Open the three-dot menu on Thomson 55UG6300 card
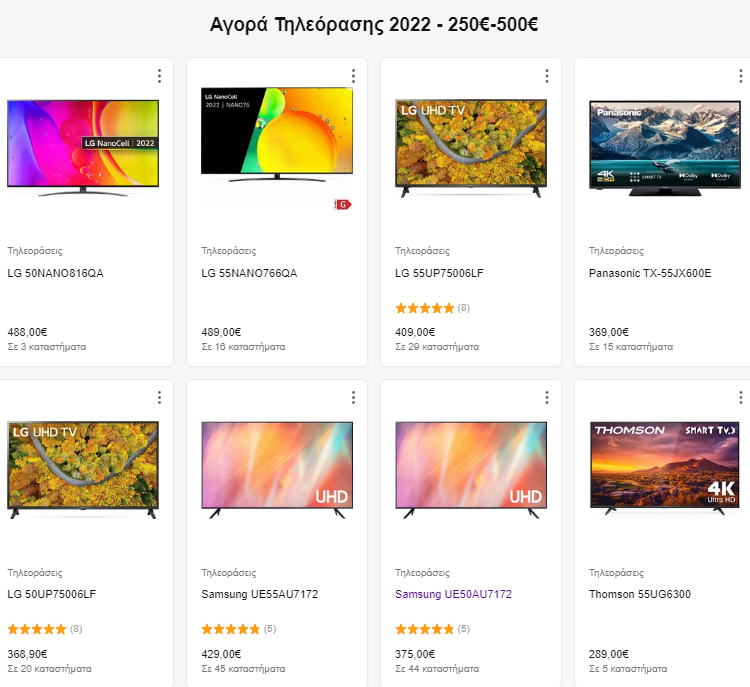The width and height of the screenshot is (750, 687). tap(740, 397)
